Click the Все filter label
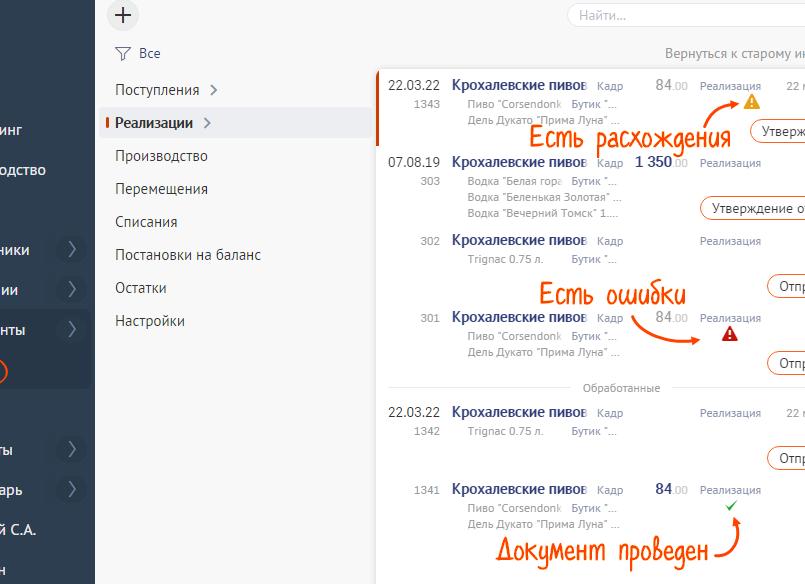The height and width of the screenshot is (584, 805). 149,53
